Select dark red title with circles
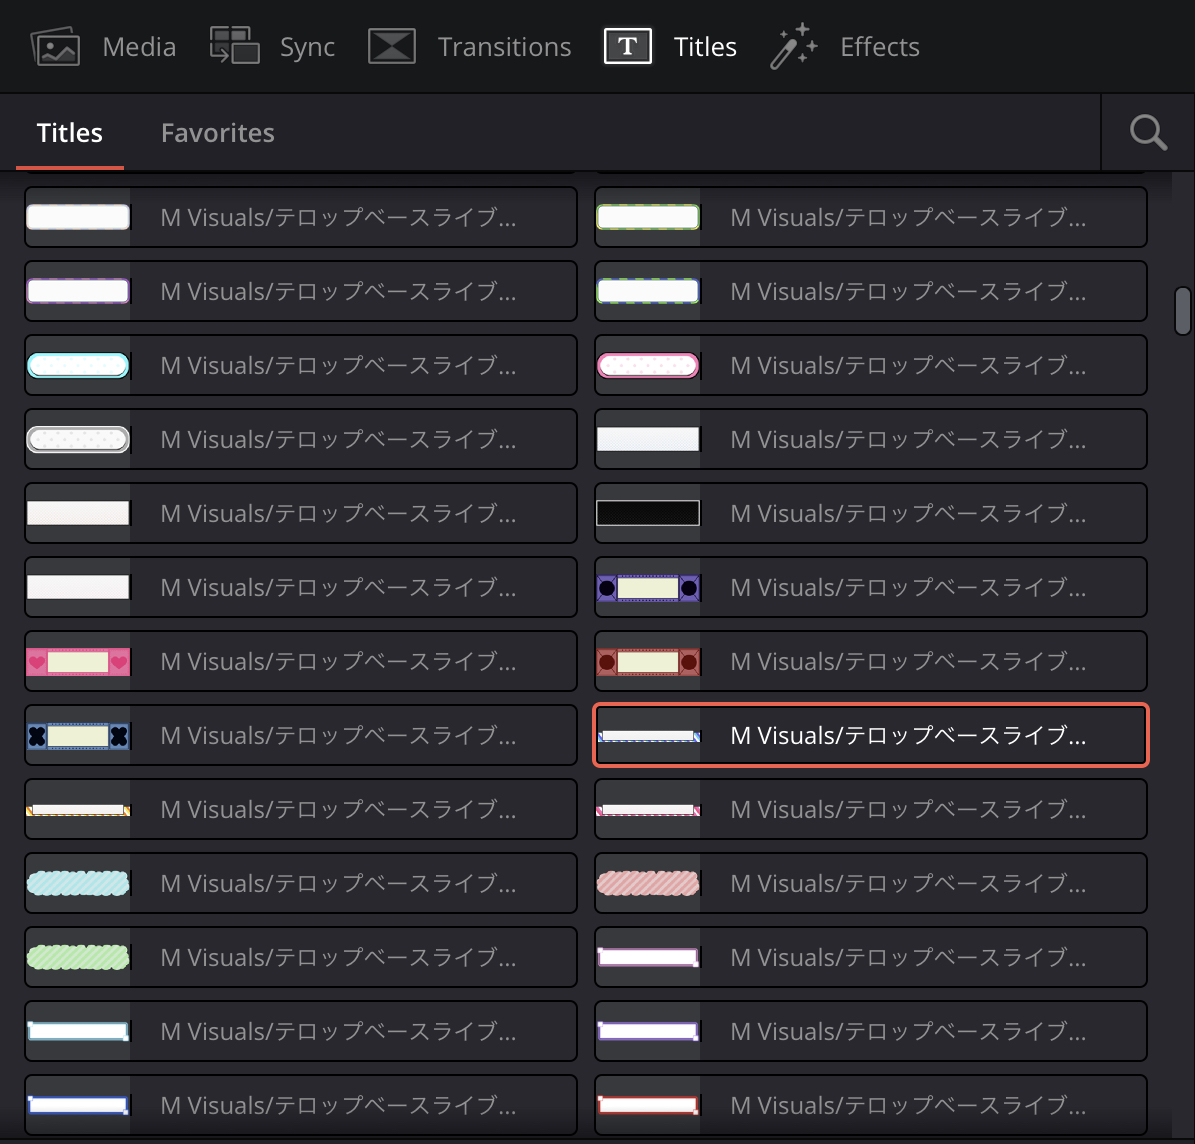Image resolution: width=1195 pixels, height=1144 pixels. (x=870, y=661)
